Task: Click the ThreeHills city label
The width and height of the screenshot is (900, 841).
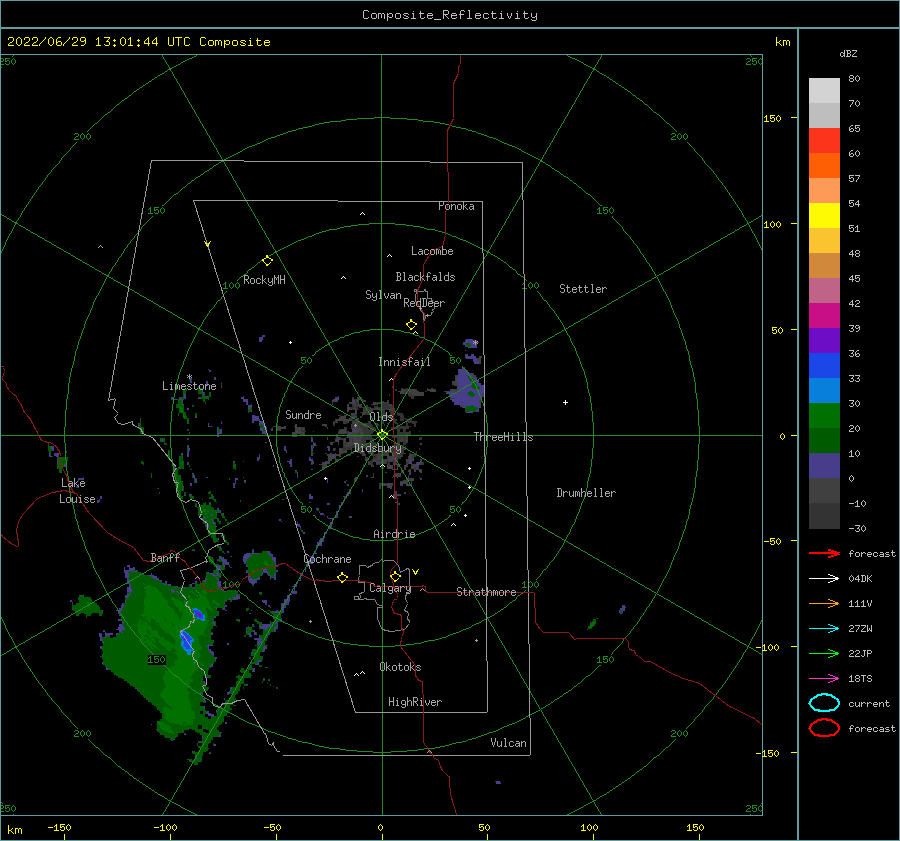Action: 503,437
